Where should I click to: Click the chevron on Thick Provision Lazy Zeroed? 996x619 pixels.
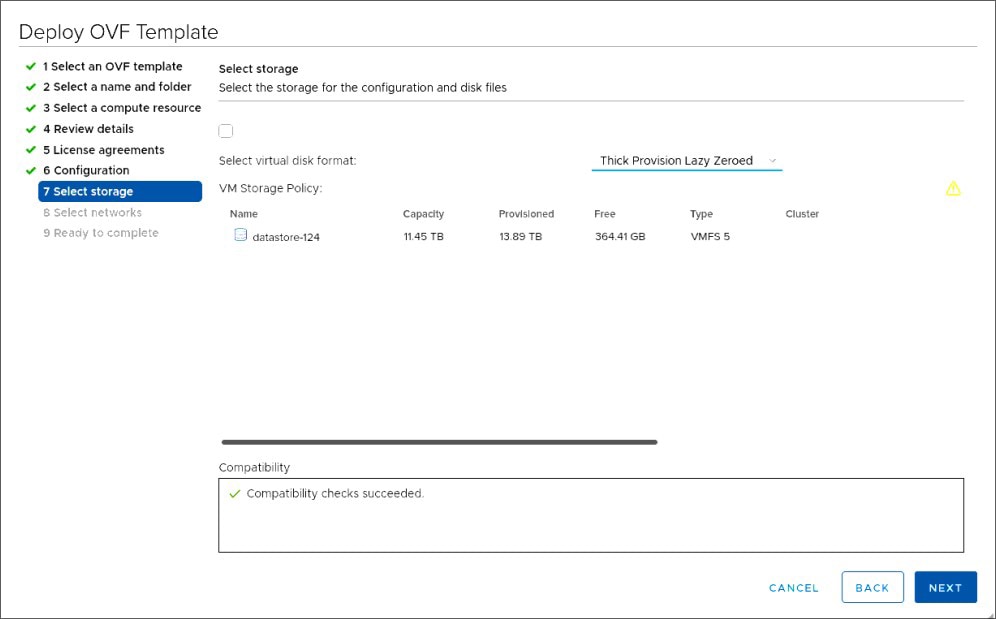pyautogui.click(x=773, y=160)
